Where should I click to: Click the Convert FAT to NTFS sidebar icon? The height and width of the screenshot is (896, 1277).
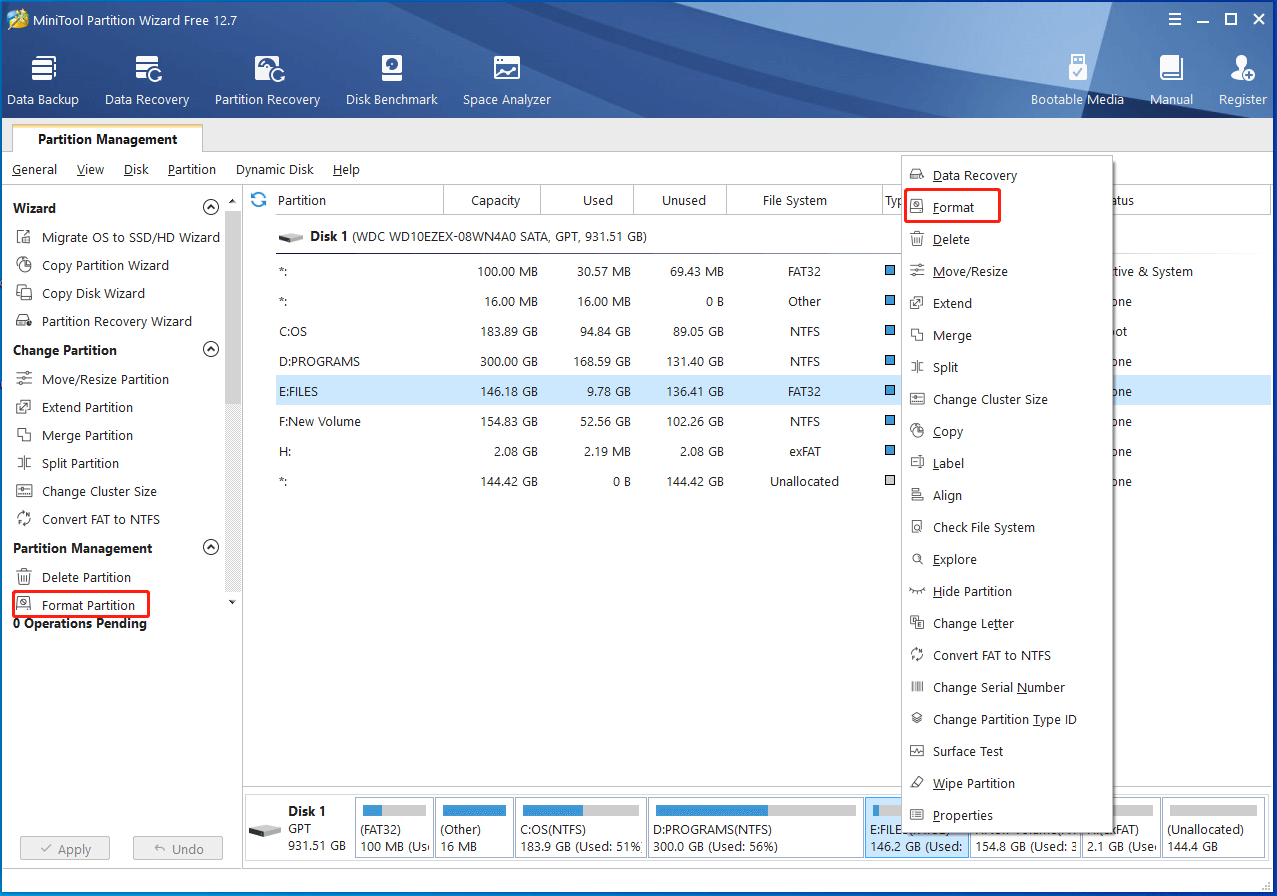point(24,519)
